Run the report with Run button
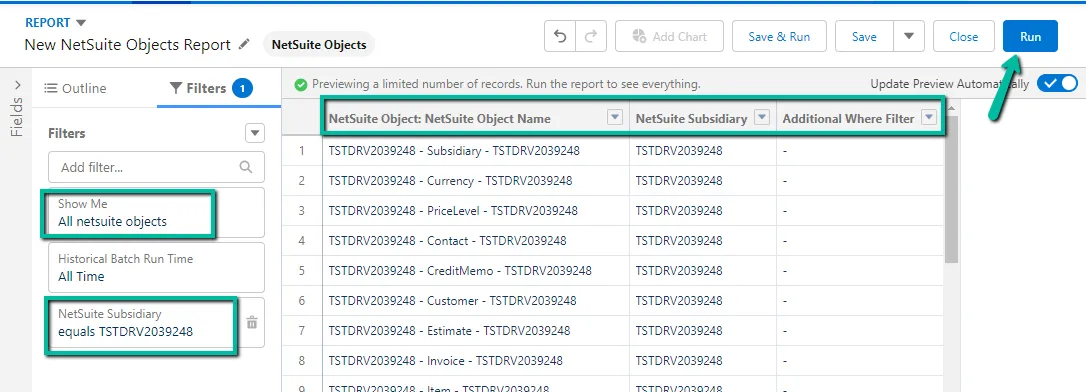Viewport: 1086px width, 392px height. click(1030, 36)
